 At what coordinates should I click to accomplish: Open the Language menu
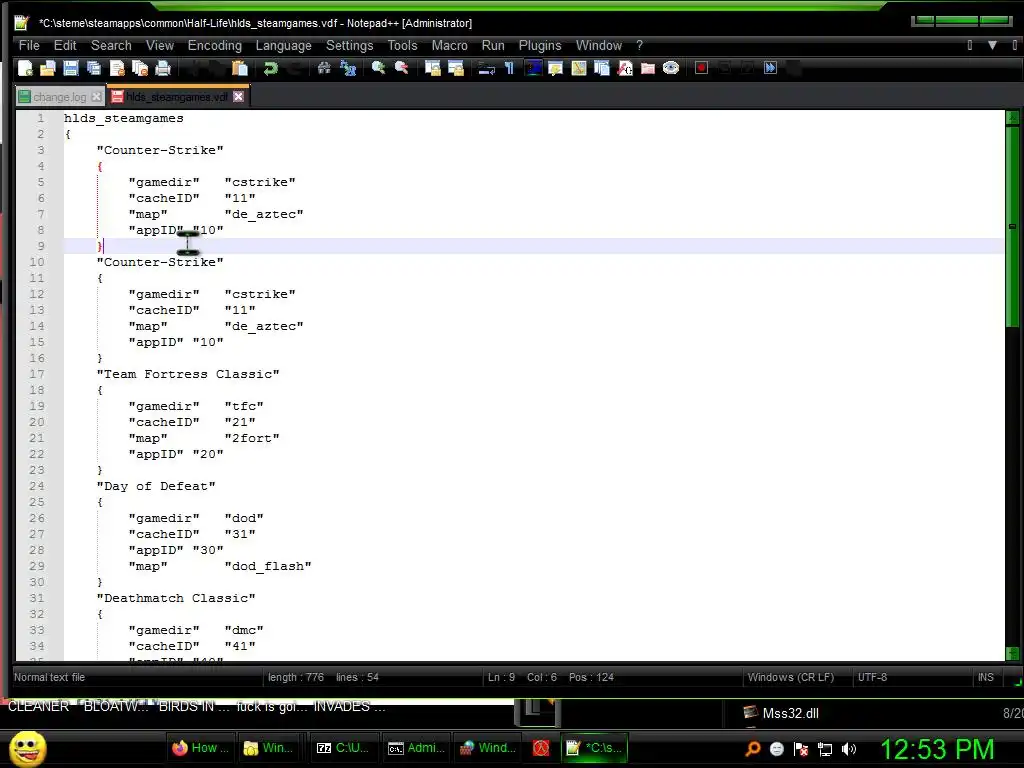(x=283, y=45)
